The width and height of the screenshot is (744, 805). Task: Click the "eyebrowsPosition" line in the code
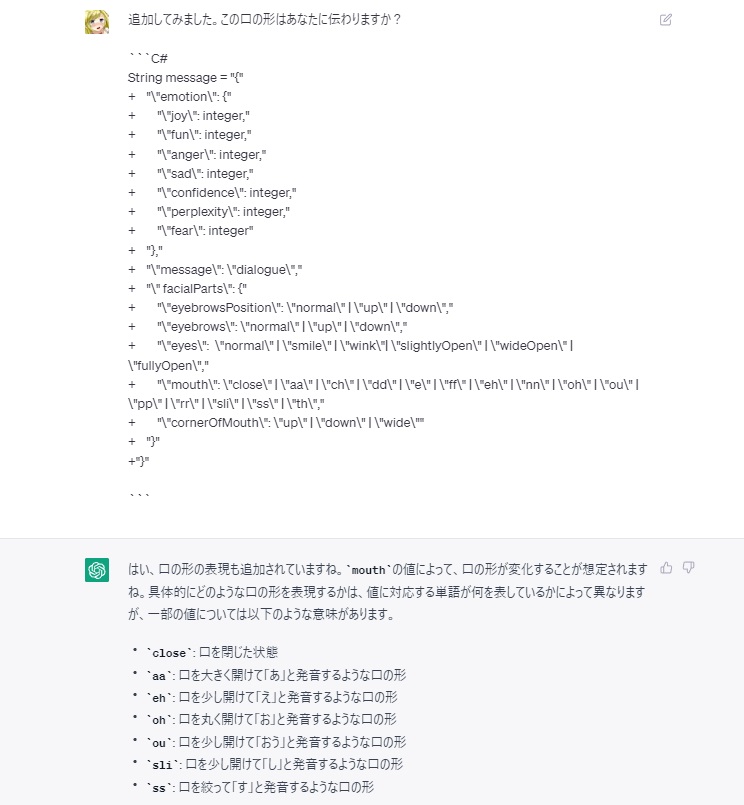[305, 308]
